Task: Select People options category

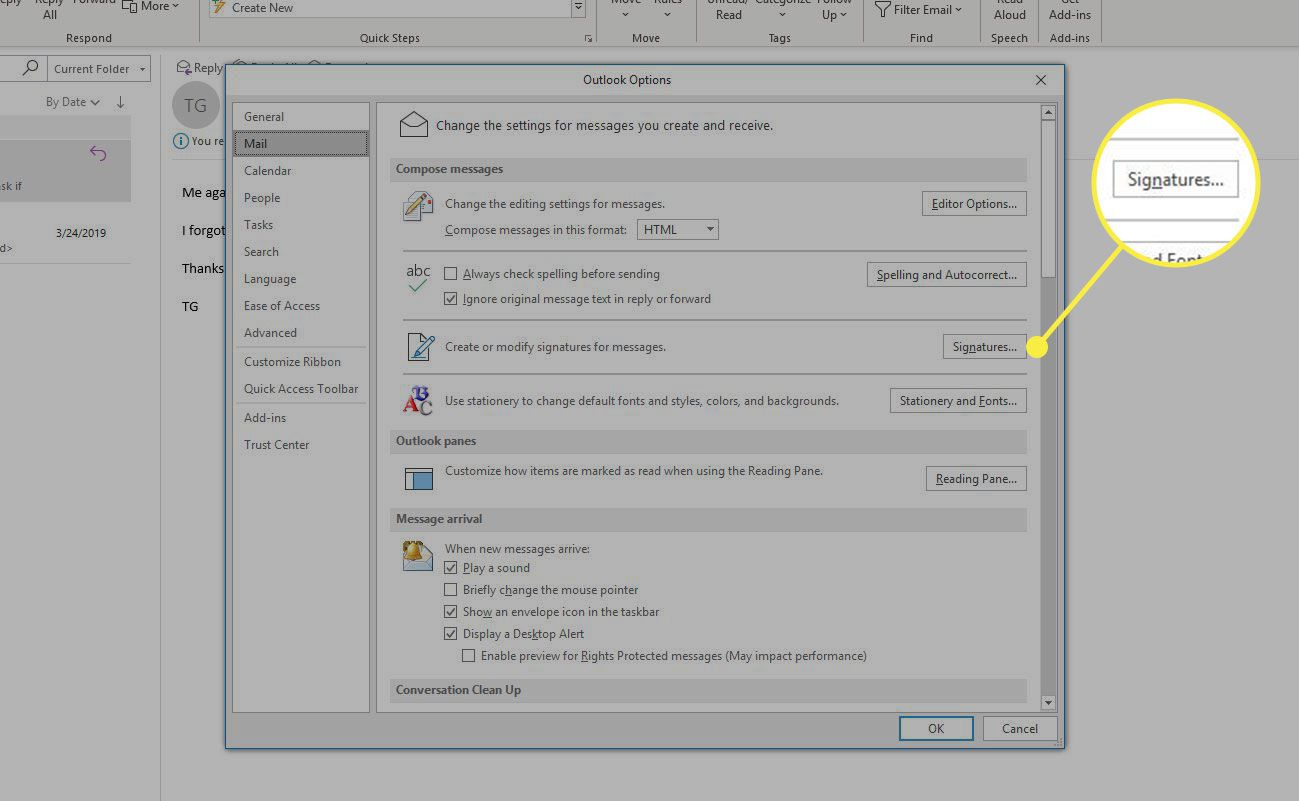Action: (301, 198)
